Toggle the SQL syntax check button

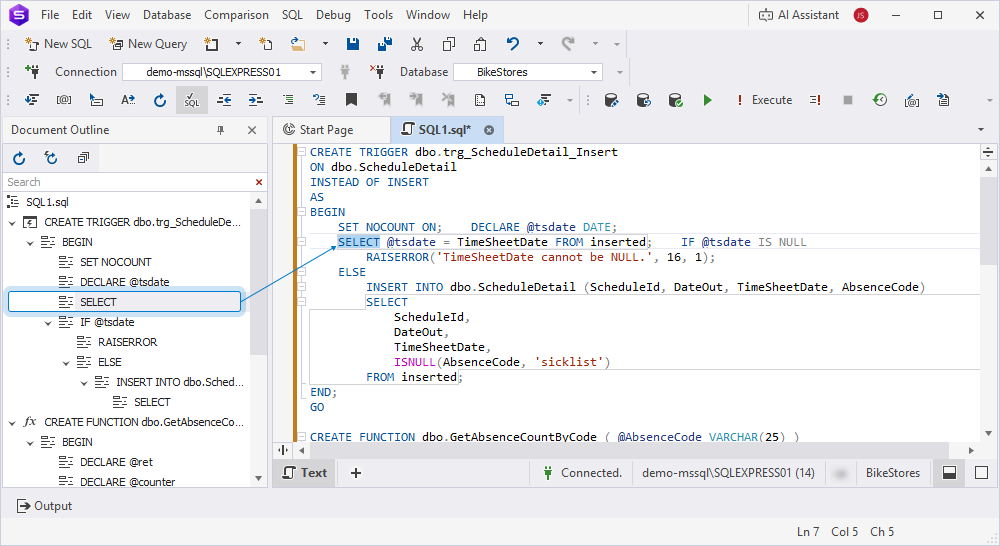click(x=192, y=100)
